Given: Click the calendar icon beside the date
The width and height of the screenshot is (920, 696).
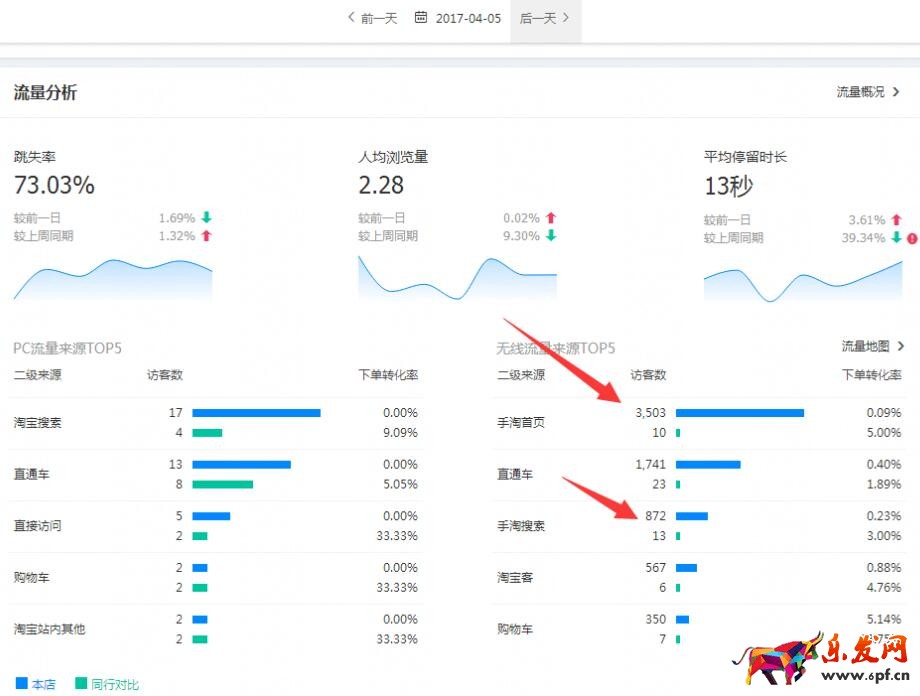Looking at the screenshot, I should pos(421,18).
